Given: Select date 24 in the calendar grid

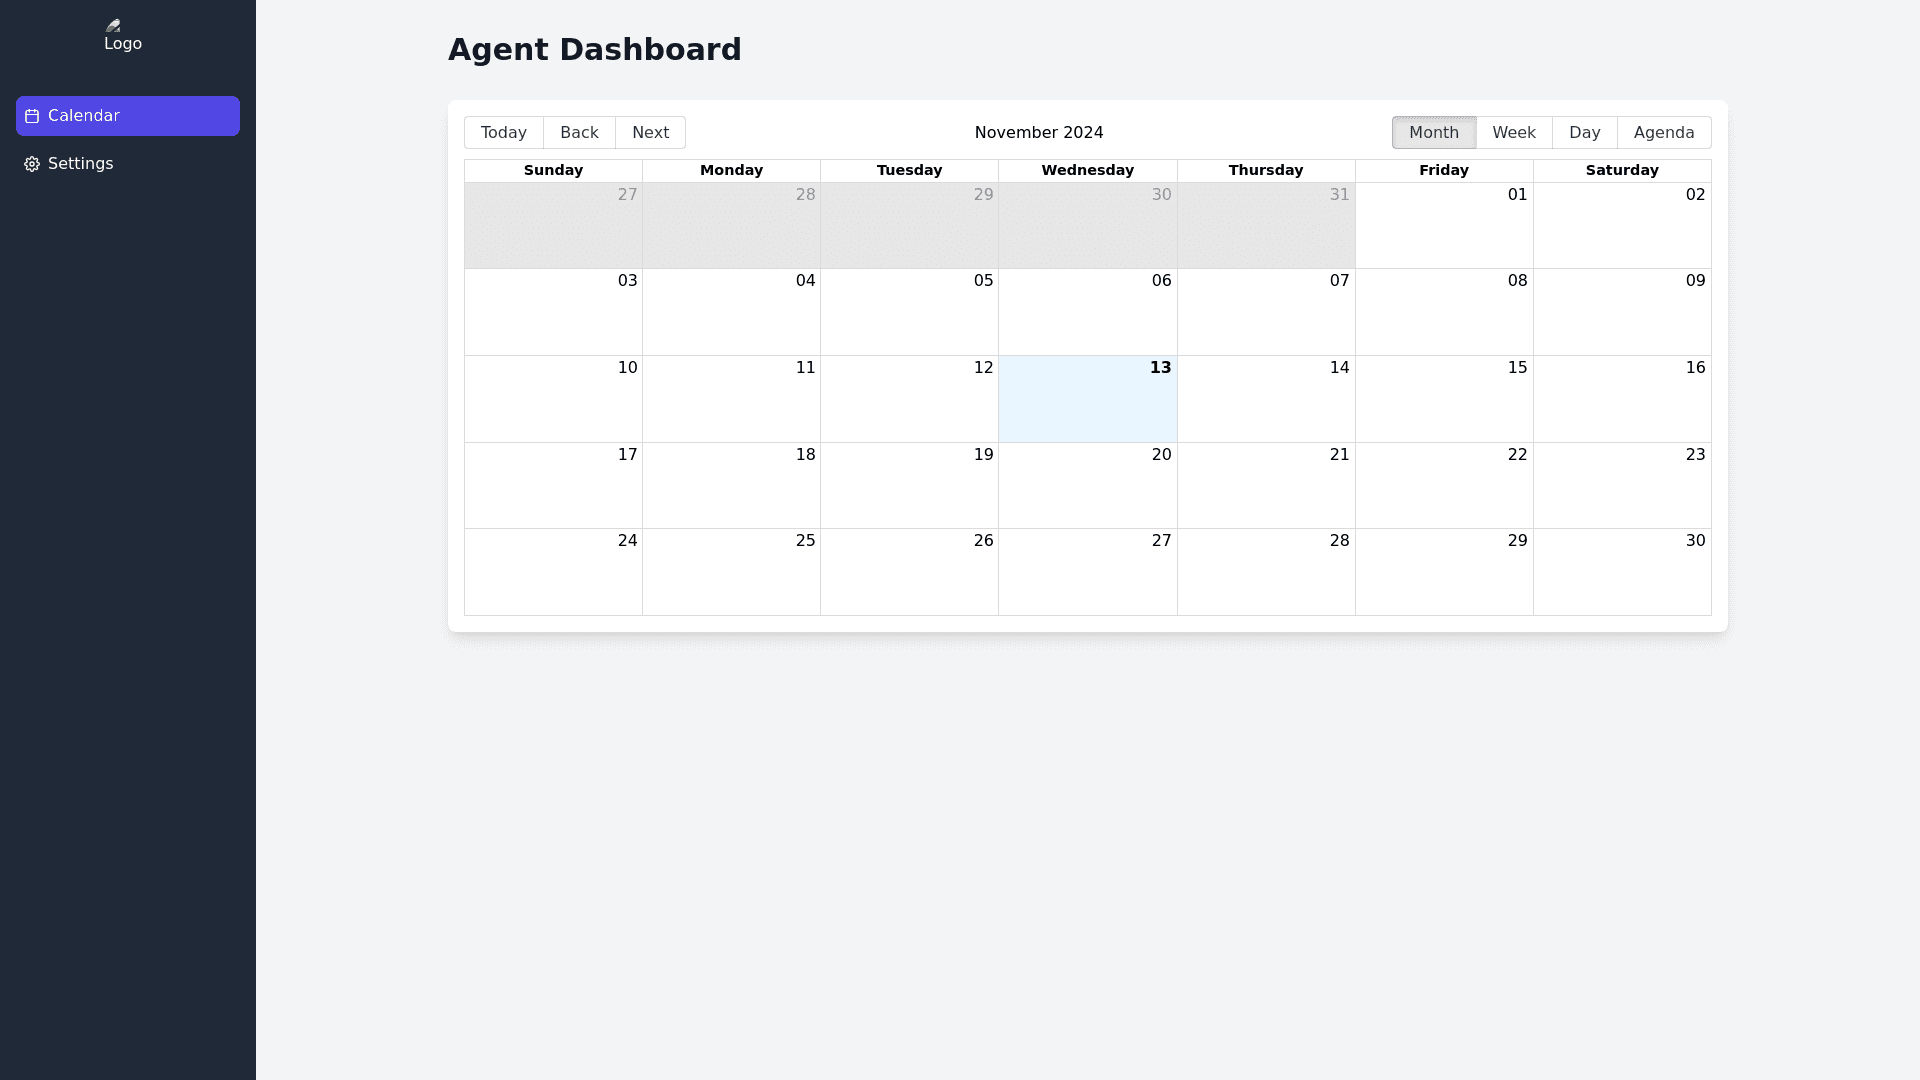Looking at the screenshot, I should (553, 572).
